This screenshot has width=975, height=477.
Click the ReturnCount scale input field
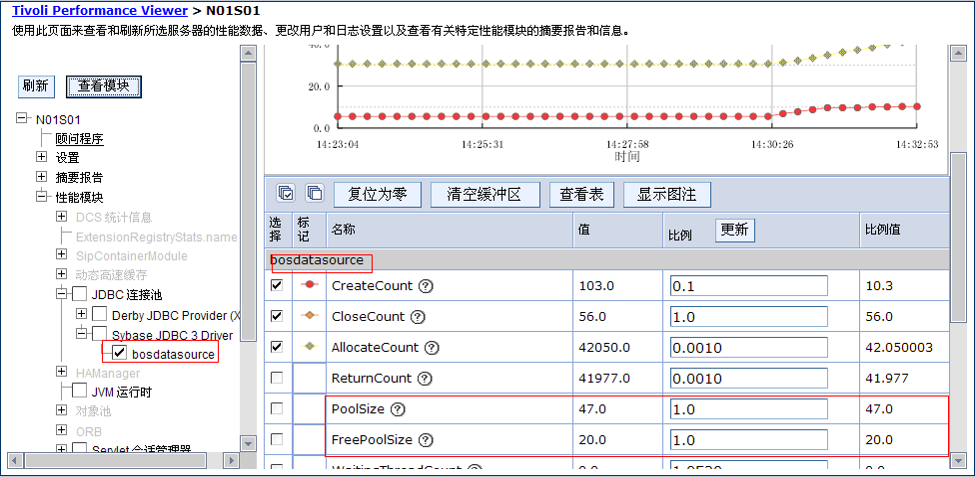(x=748, y=378)
